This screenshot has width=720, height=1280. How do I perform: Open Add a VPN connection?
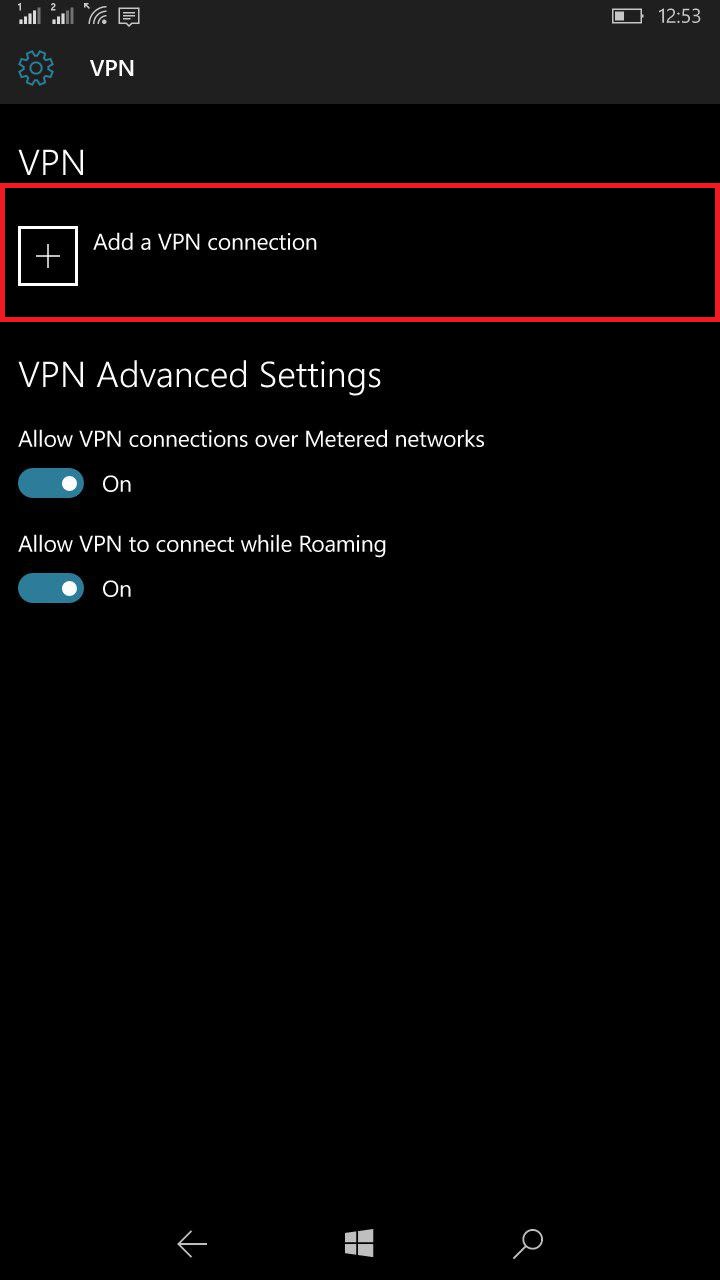(360, 253)
